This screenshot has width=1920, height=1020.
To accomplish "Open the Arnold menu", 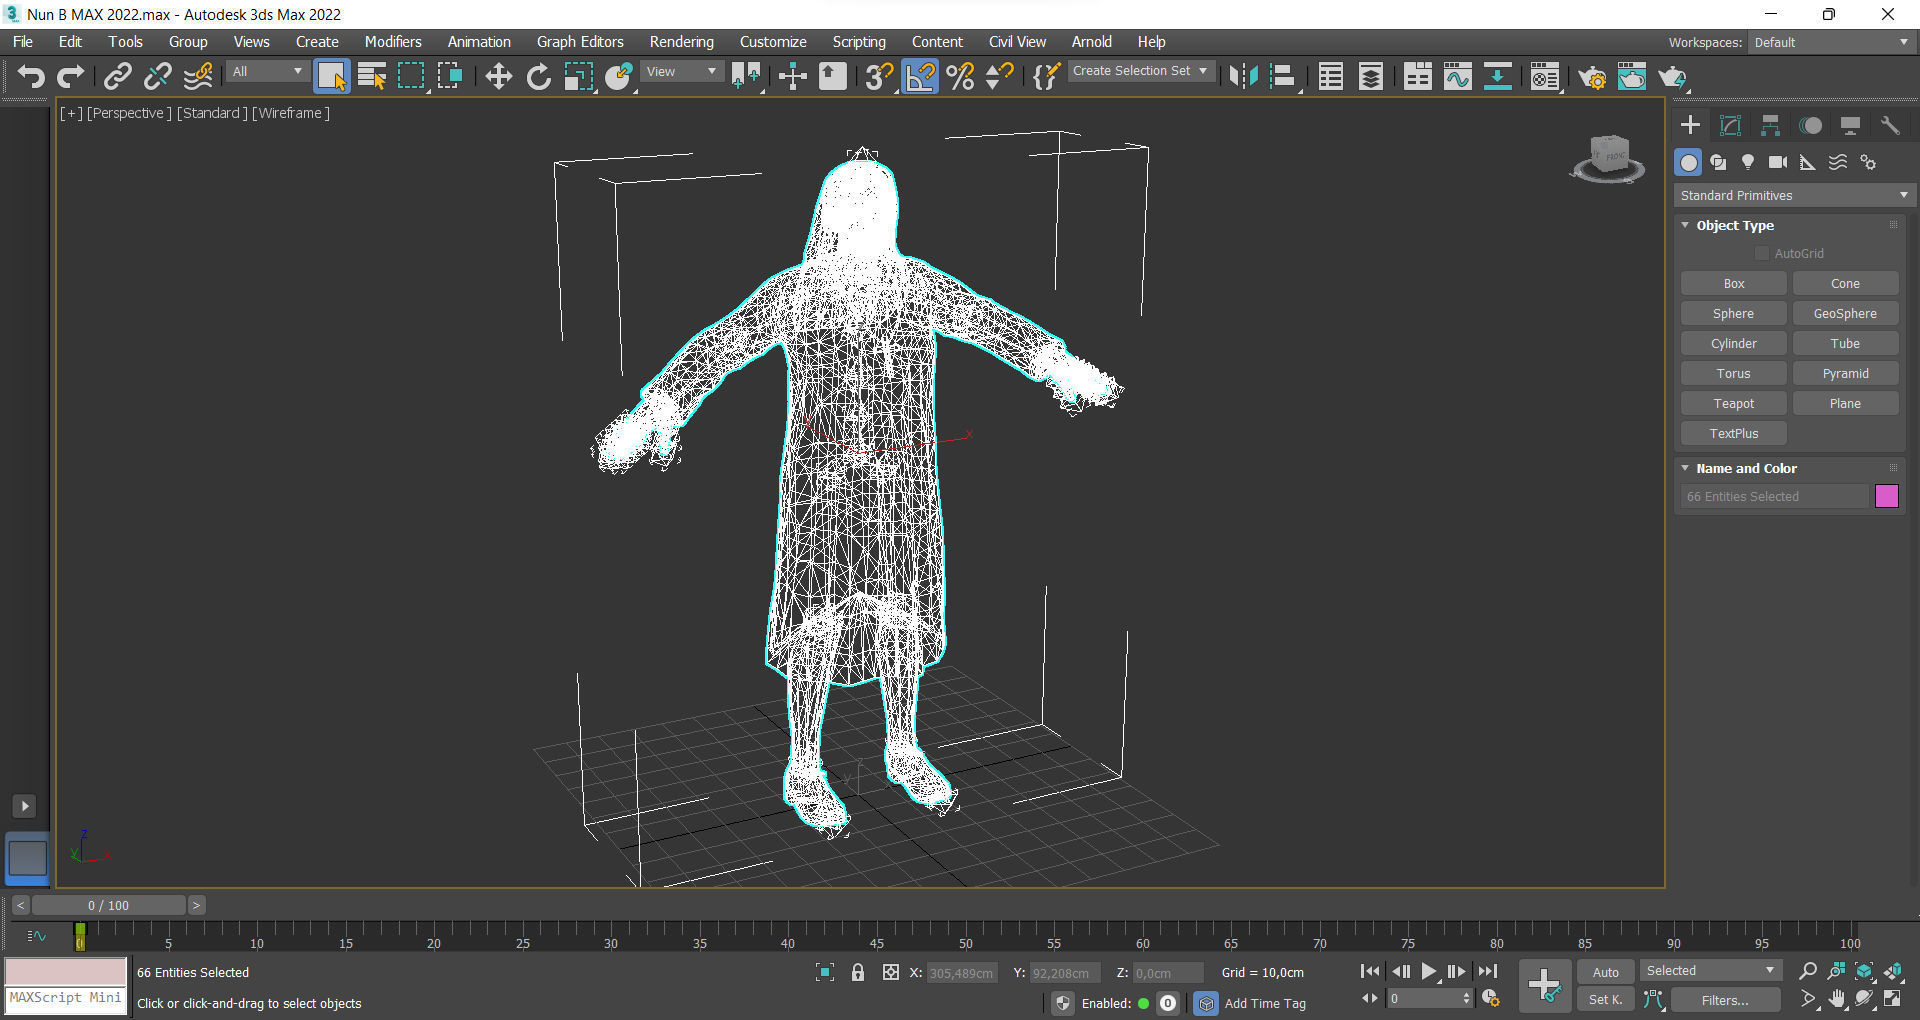I will tap(1091, 42).
